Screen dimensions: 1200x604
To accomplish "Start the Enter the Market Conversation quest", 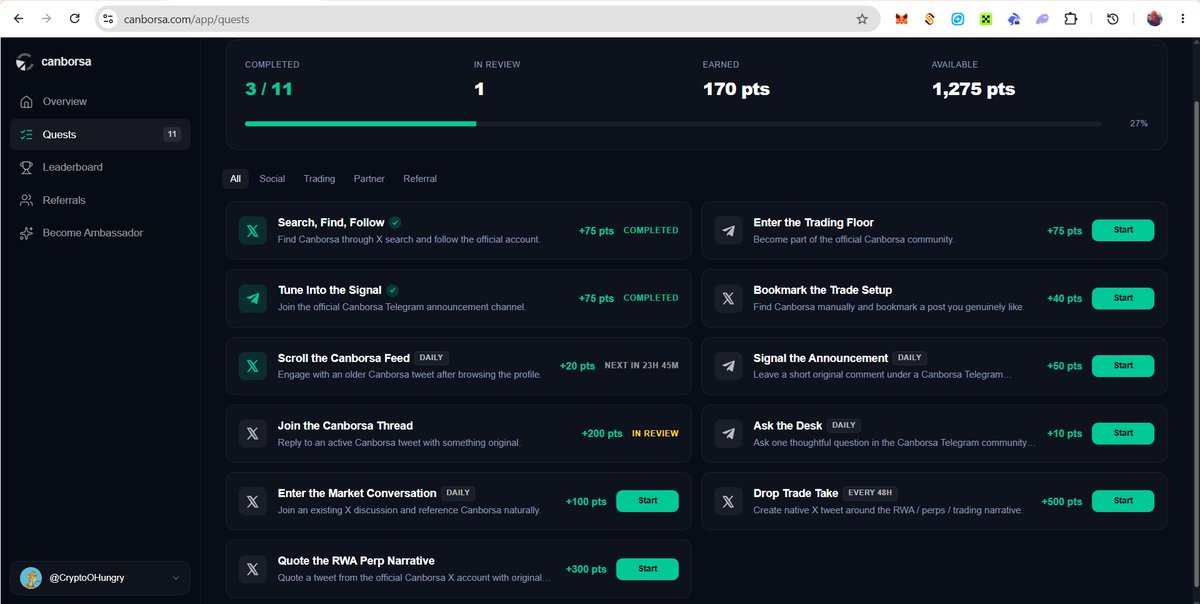I will [647, 501].
